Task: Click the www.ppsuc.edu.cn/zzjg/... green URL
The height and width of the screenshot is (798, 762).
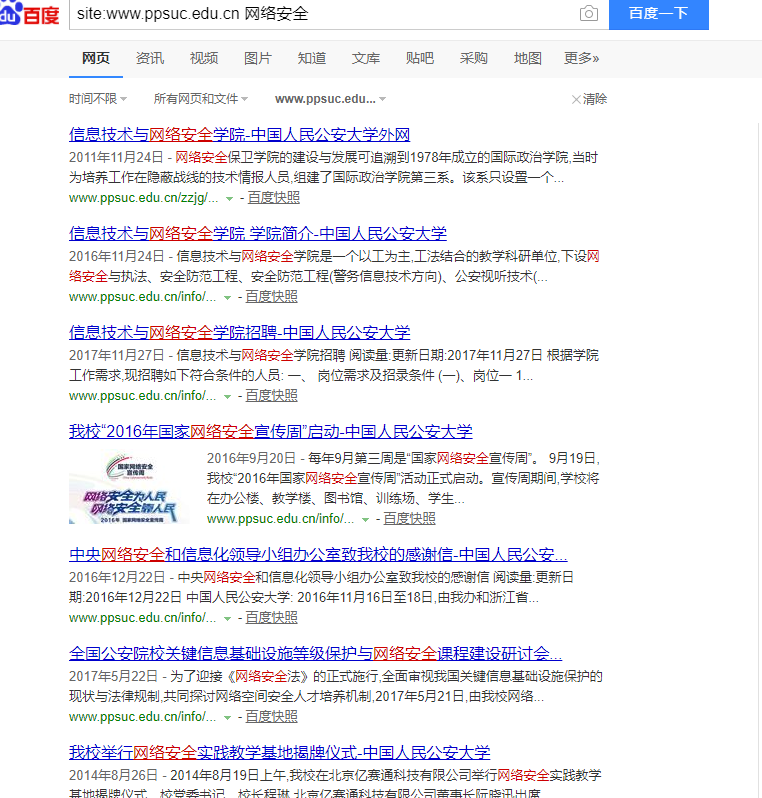Action: pos(144,197)
